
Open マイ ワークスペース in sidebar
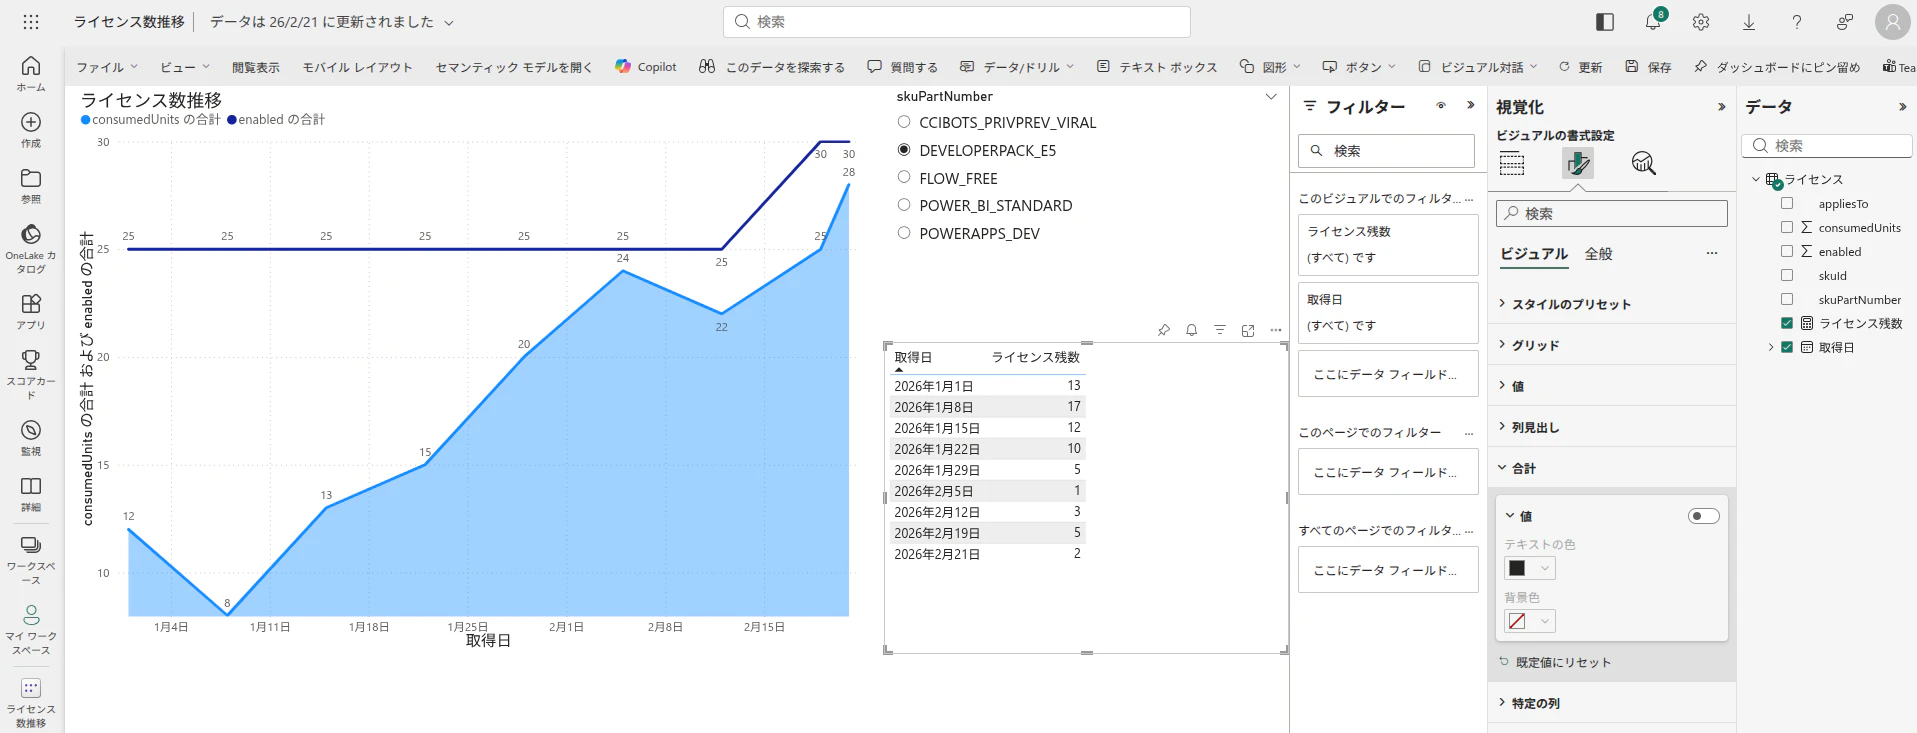(31, 629)
